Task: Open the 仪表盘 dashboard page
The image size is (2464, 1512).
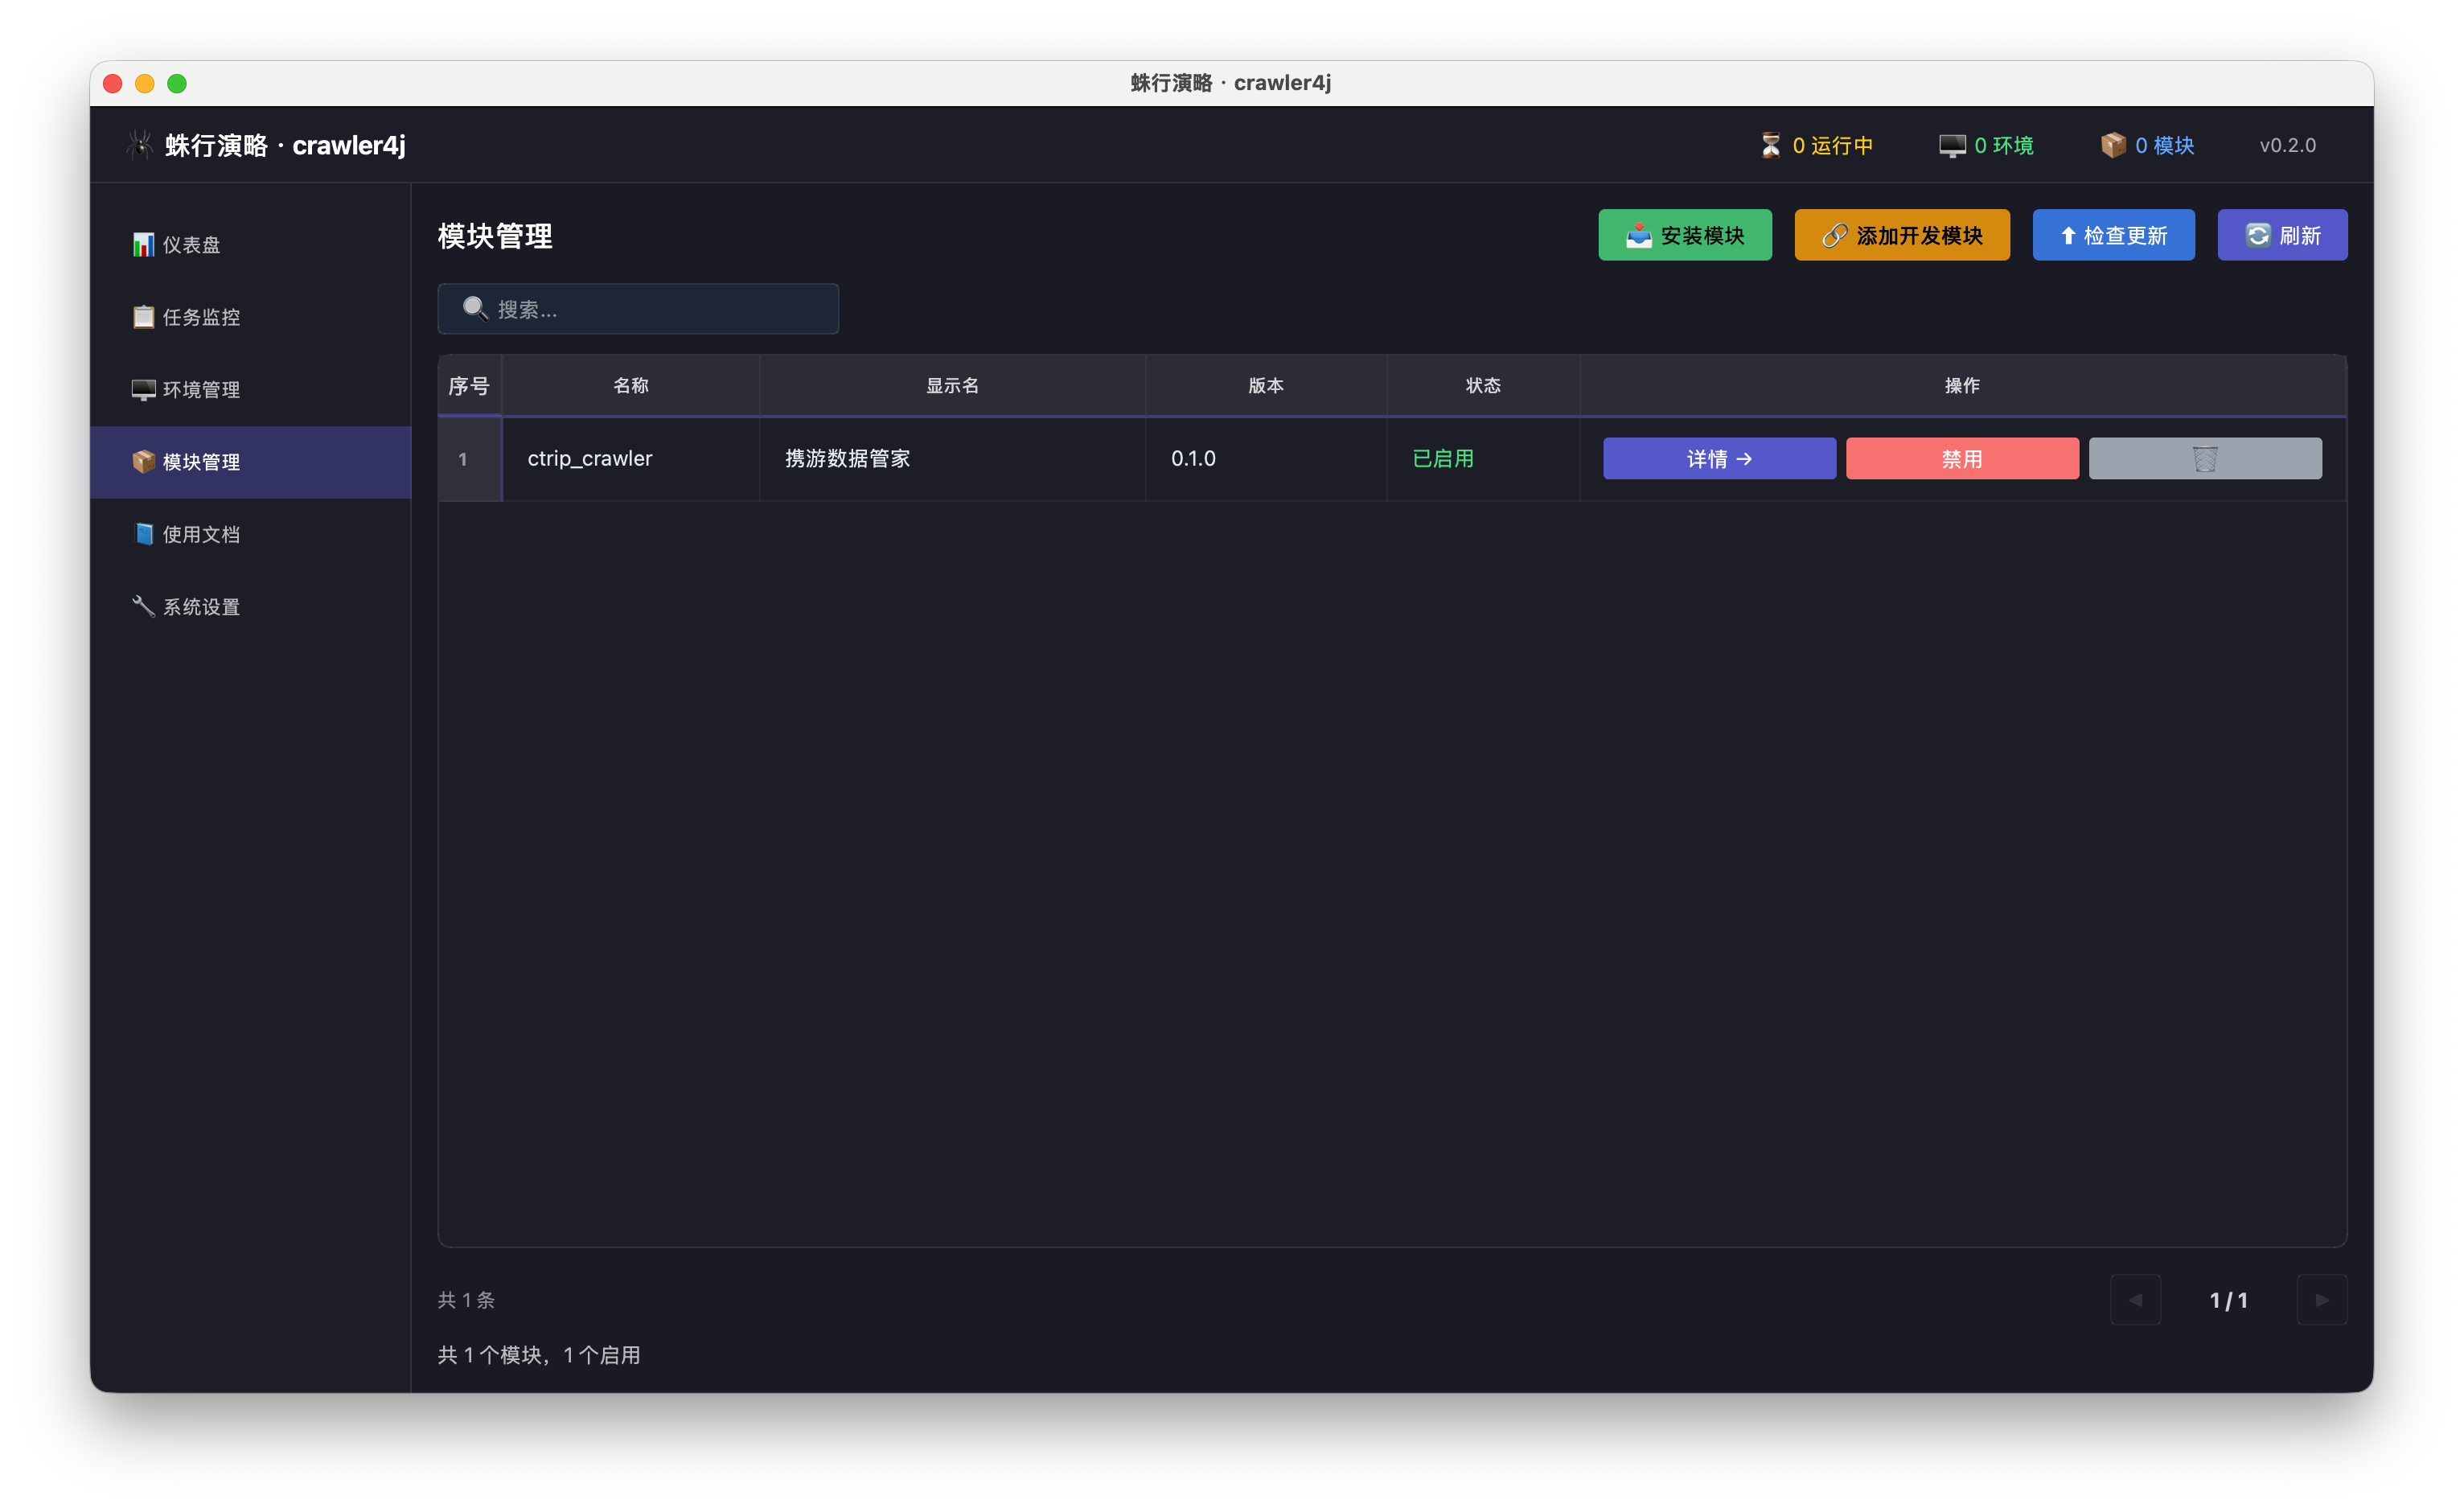Action: (x=250, y=245)
